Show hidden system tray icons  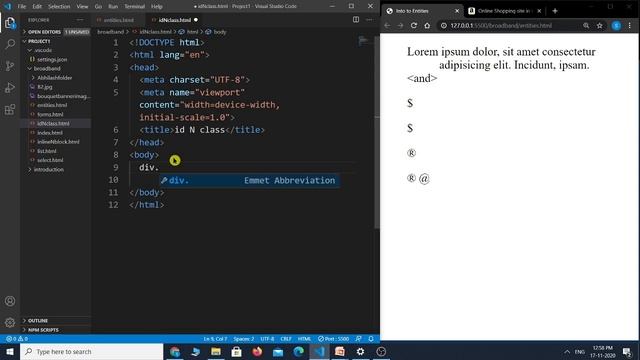coord(567,351)
